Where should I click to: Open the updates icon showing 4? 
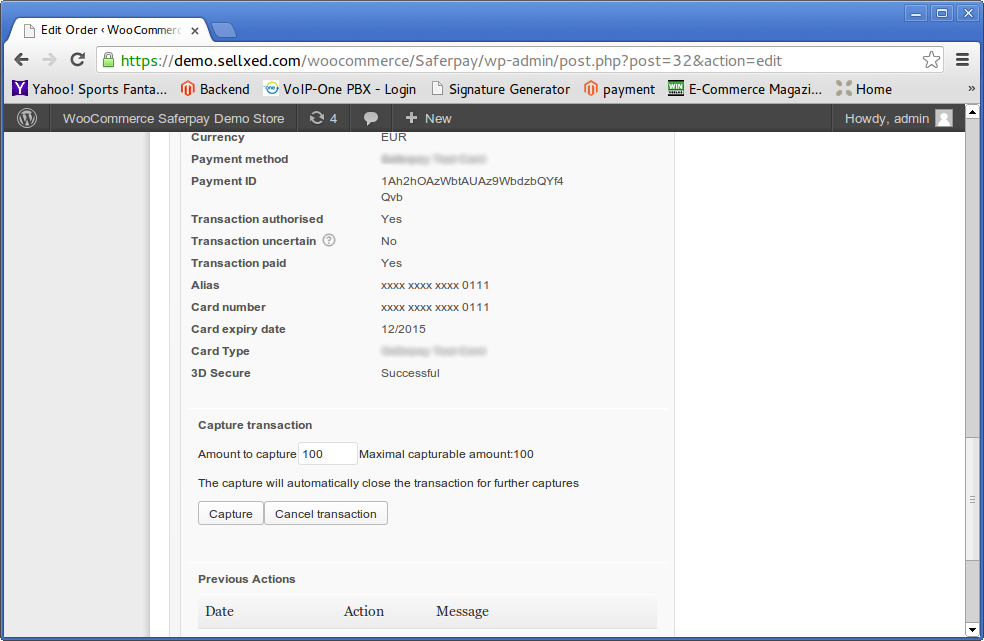coord(323,118)
